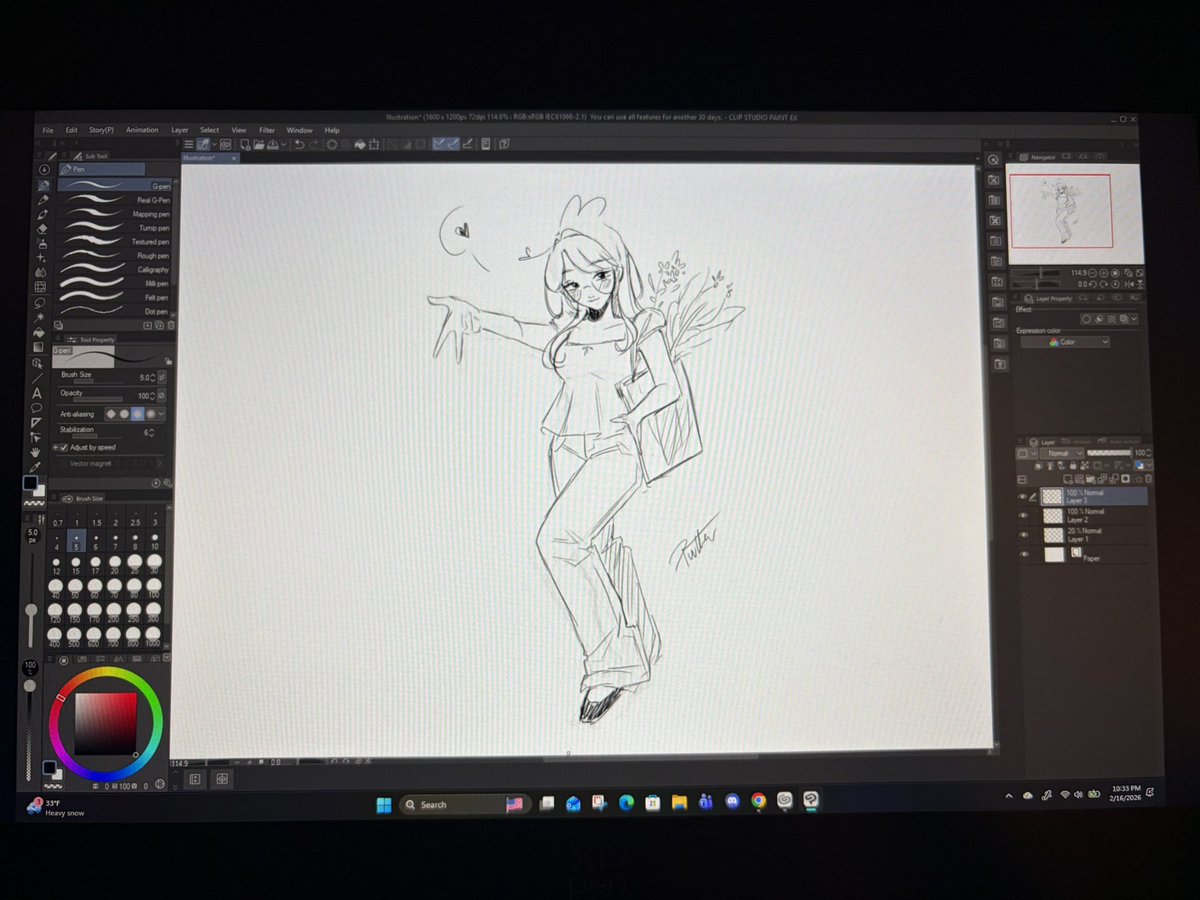Viewport: 1200px width, 900px height.
Task: Expand the Anti-aliasing options dropdown arrow
Action: (x=161, y=414)
